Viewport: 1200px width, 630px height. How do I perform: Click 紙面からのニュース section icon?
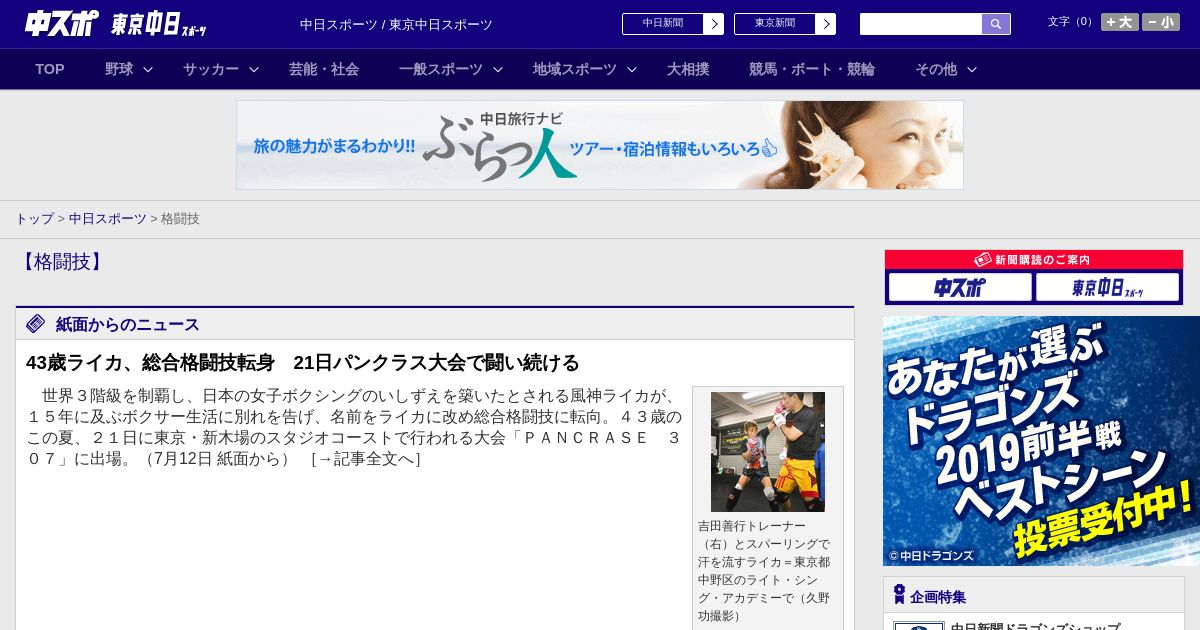coord(36,323)
